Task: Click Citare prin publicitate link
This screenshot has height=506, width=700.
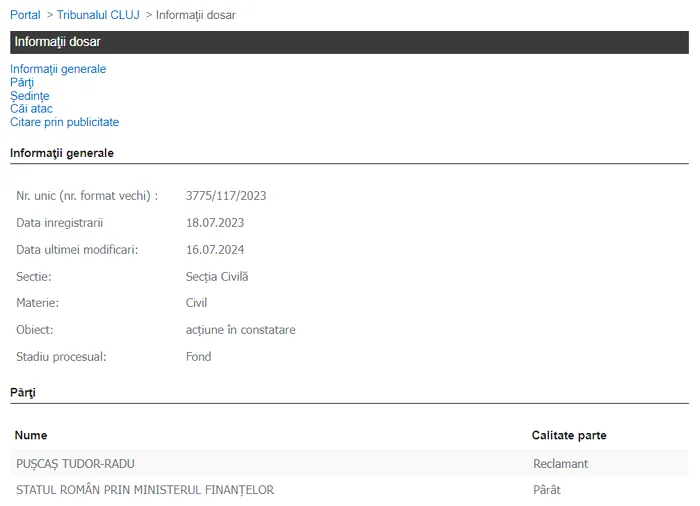Action: (x=64, y=122)
